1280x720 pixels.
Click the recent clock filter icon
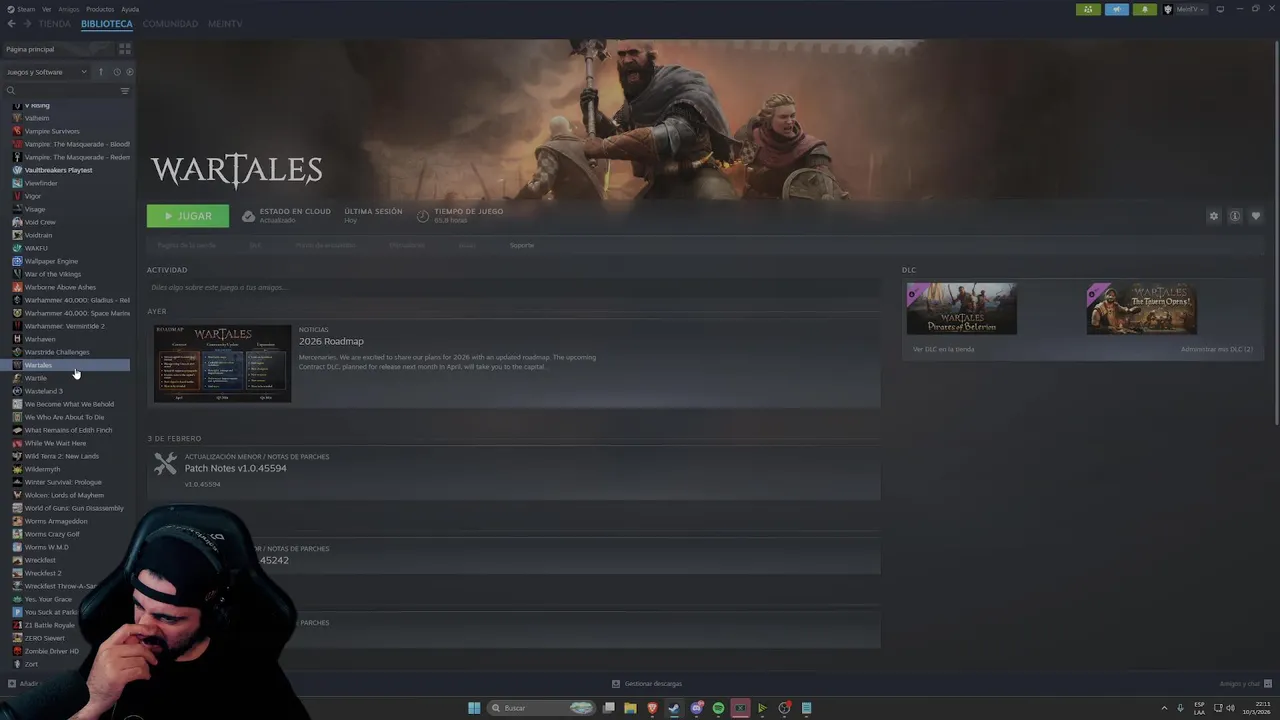116,72
